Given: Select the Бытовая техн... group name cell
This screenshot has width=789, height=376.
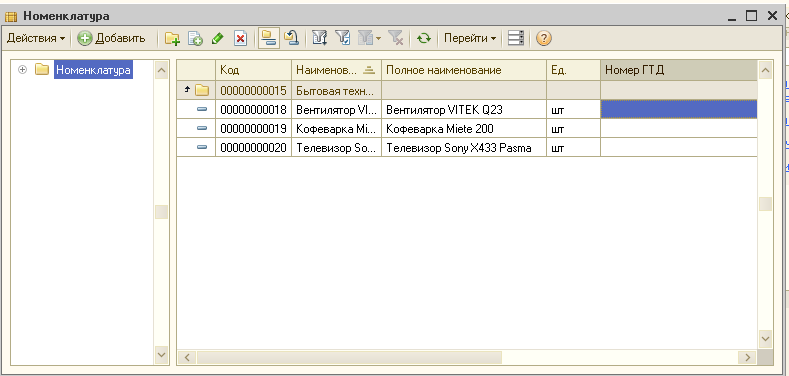Looking at the screenshot, I should [336, 91].
